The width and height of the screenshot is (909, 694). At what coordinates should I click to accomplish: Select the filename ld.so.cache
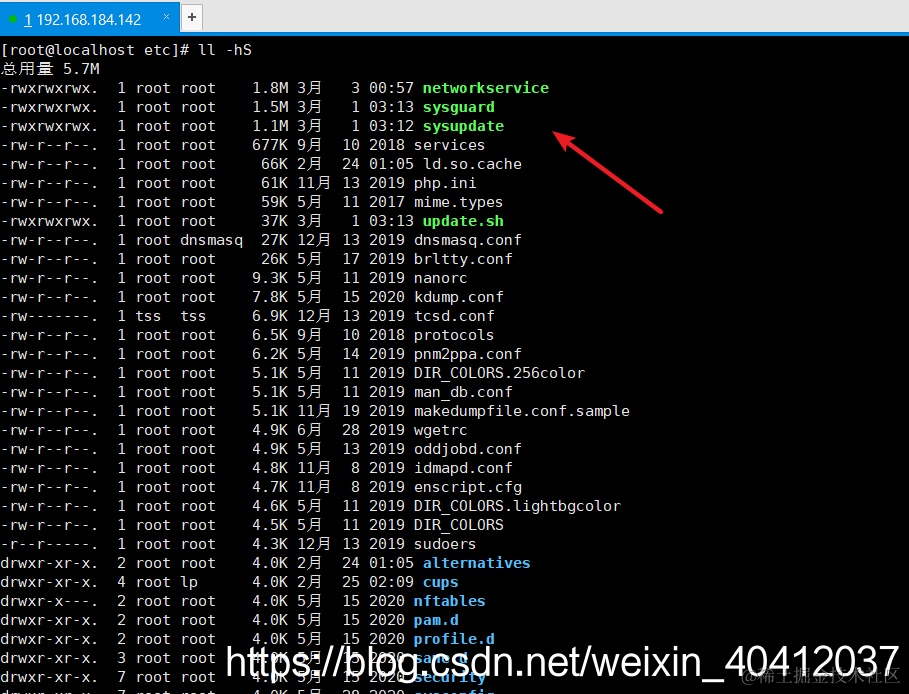[472, 164]
